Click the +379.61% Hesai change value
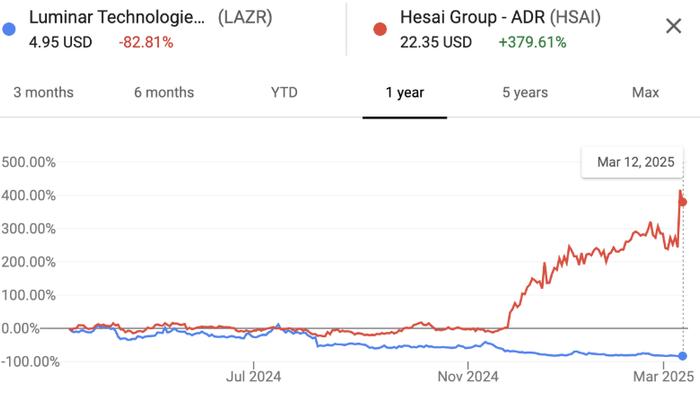Viewport: 700px width, 400px height. pyautogui.click(x=532, y=42)
